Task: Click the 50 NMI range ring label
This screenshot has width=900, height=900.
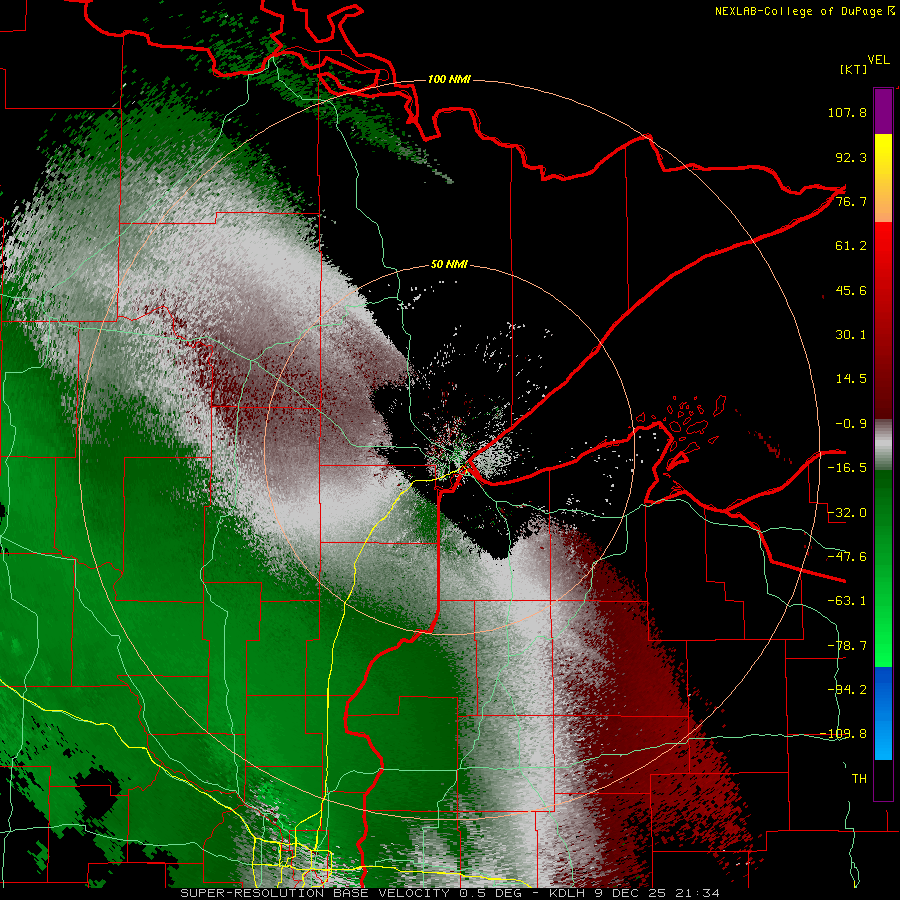Action: click(449, 265)
